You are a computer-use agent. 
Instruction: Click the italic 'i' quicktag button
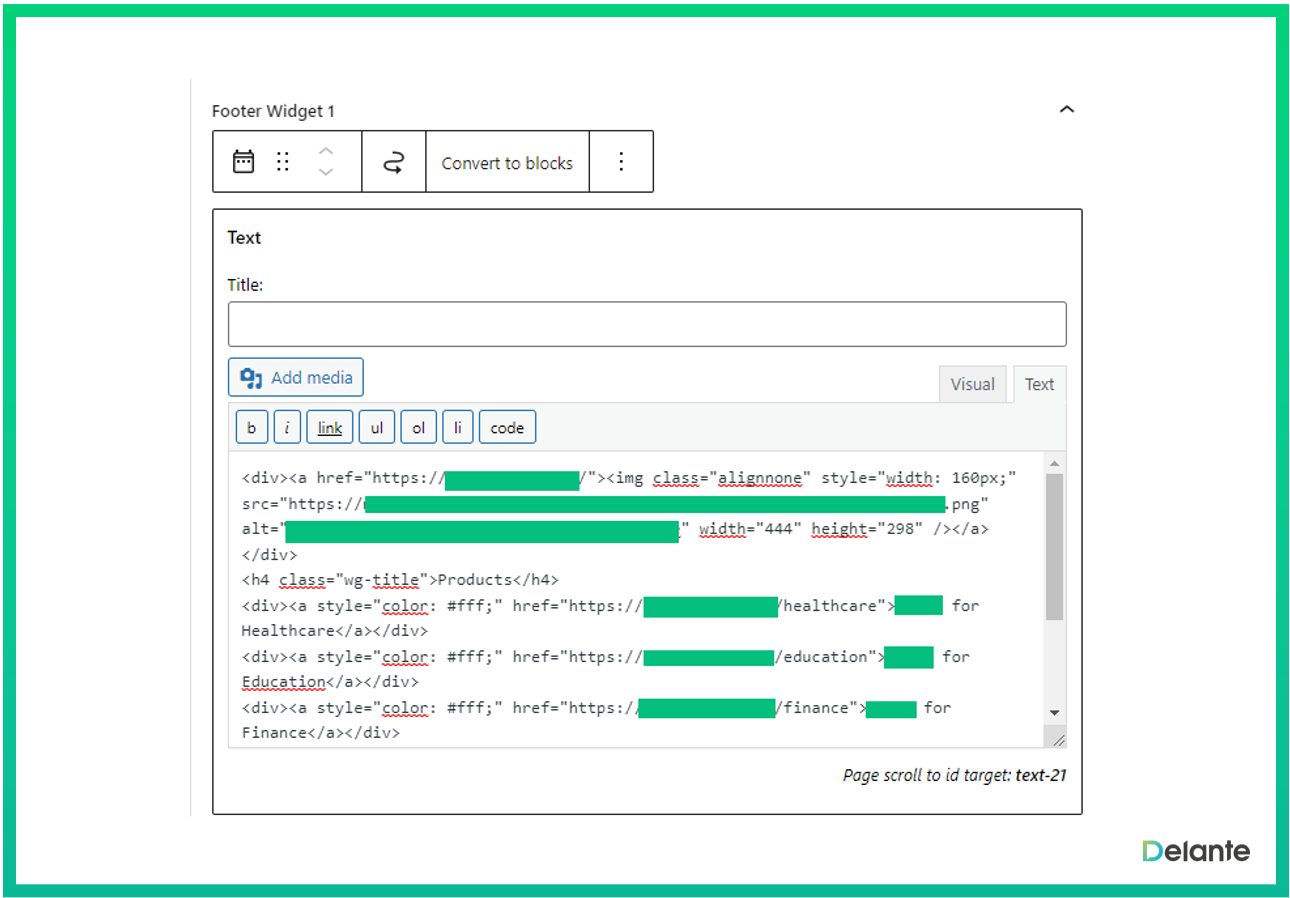(287, 428)
